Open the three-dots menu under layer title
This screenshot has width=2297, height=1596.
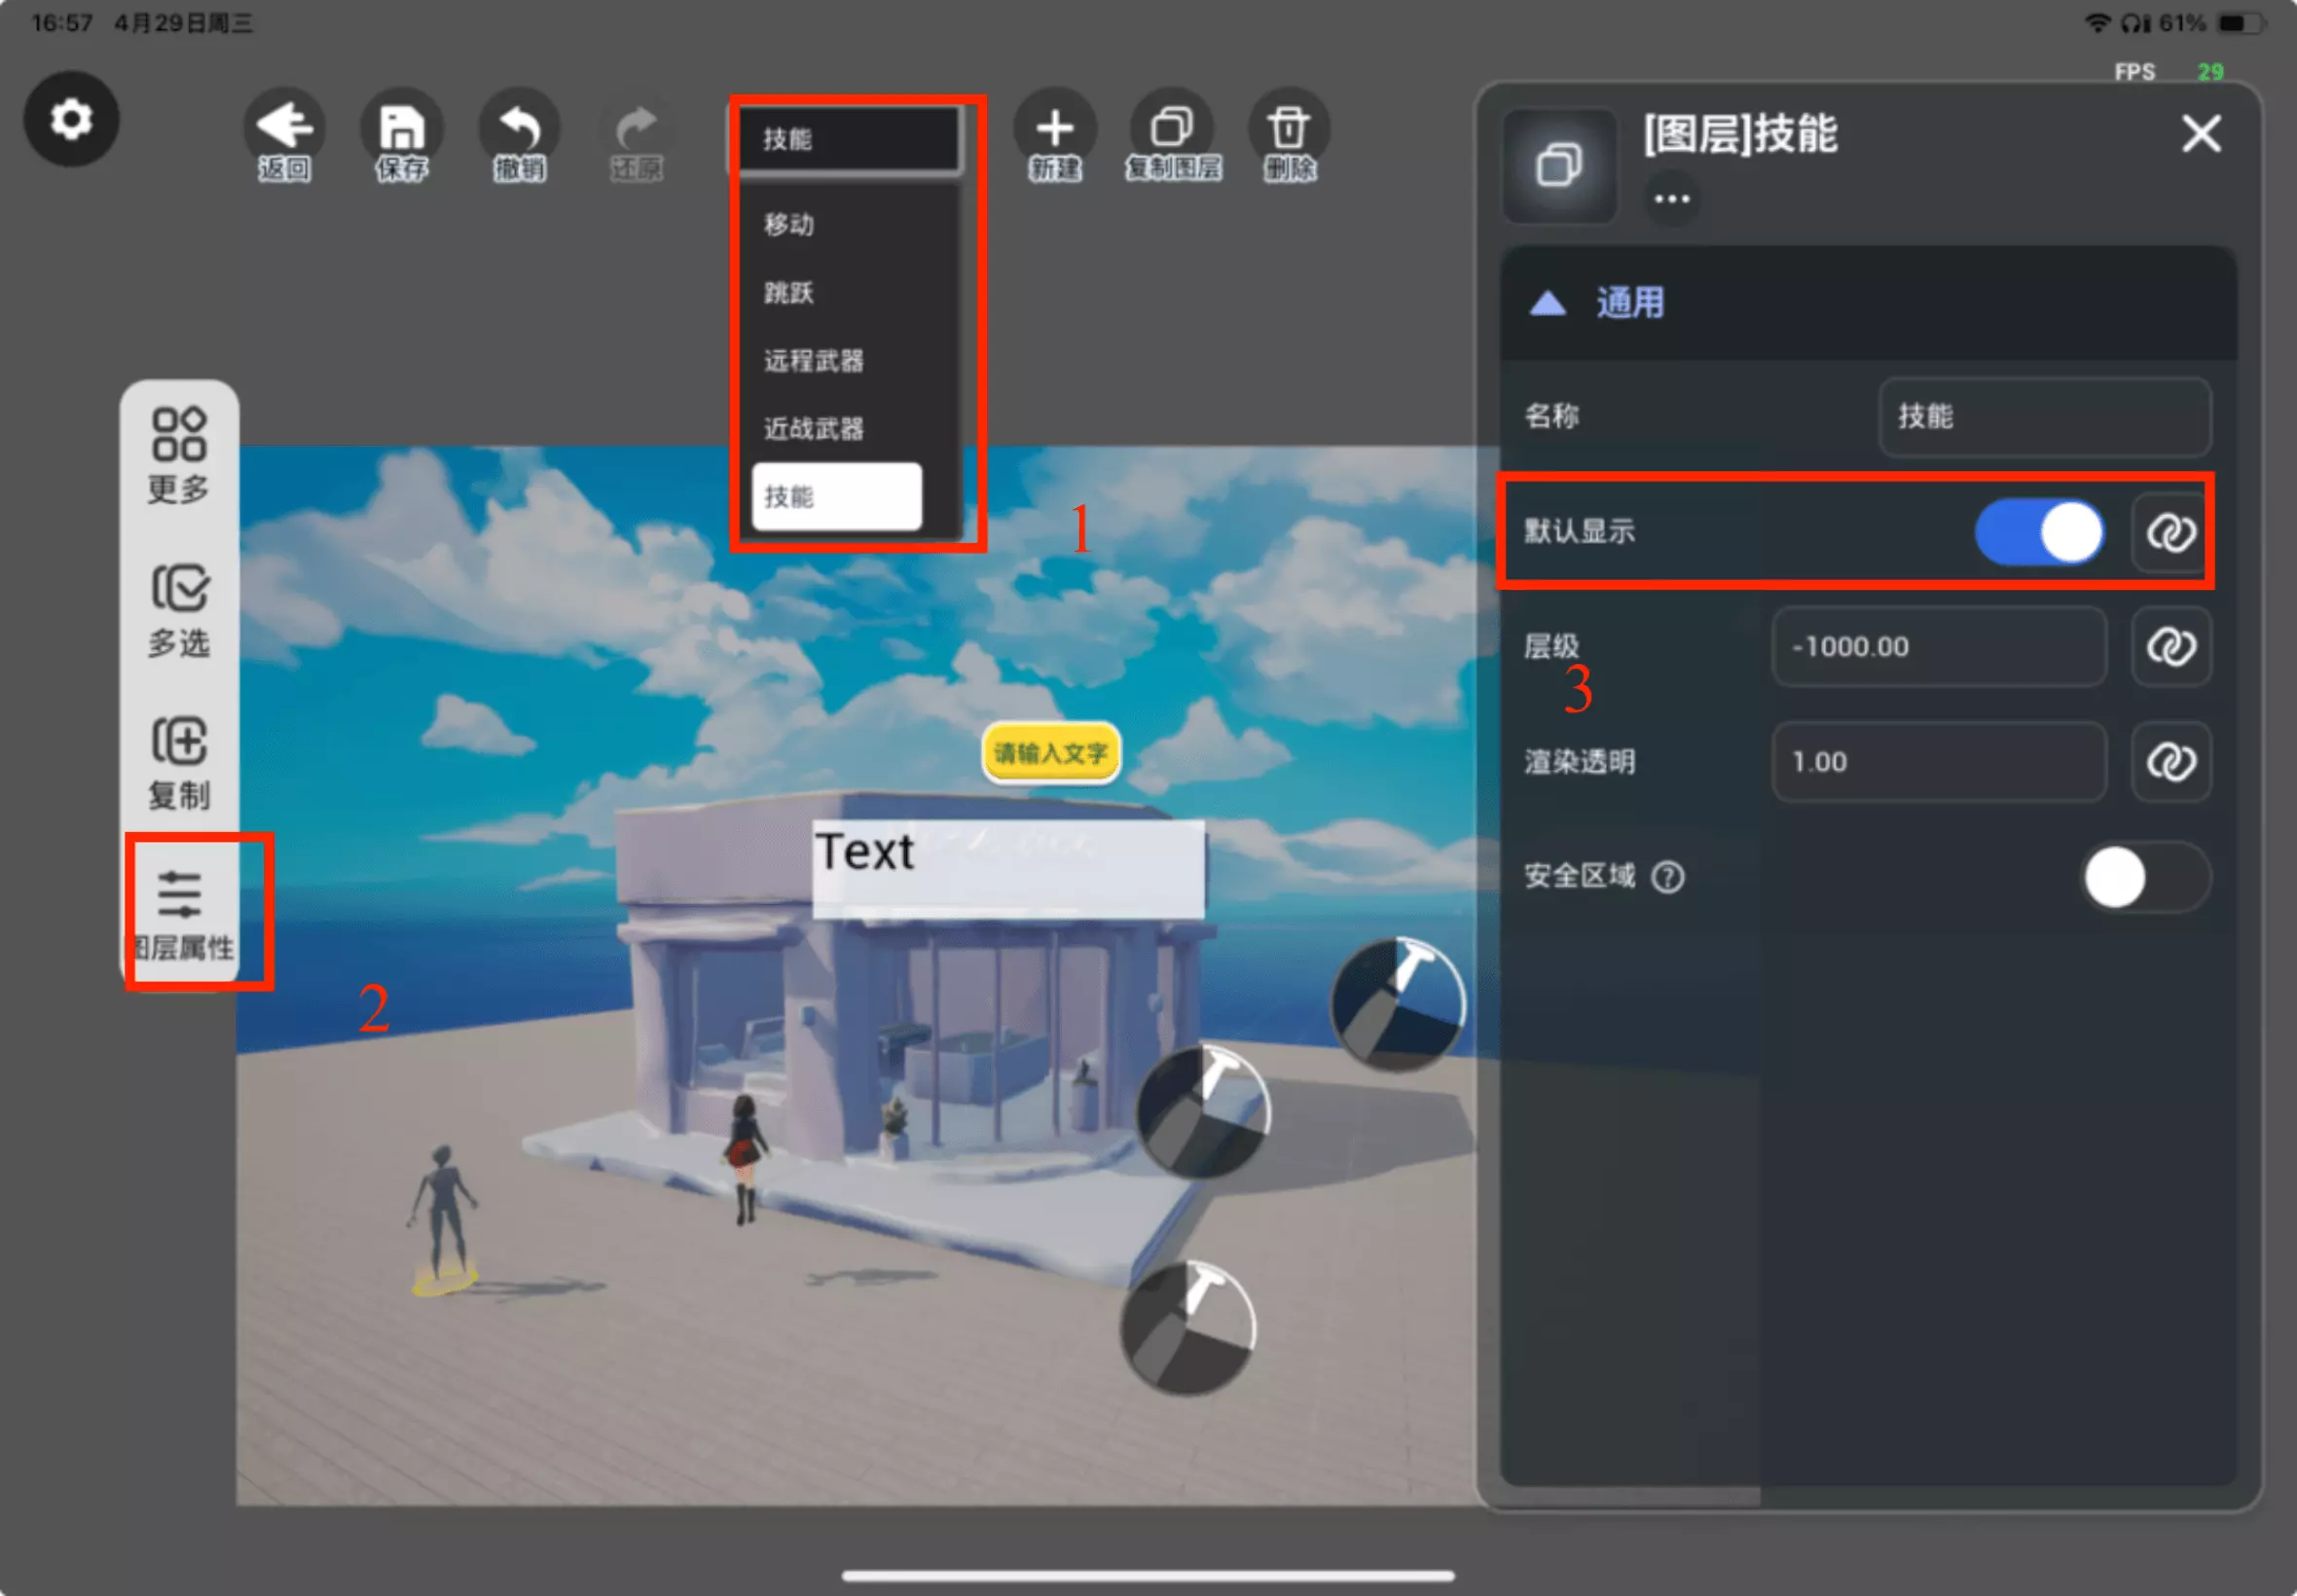(1671, 199)
